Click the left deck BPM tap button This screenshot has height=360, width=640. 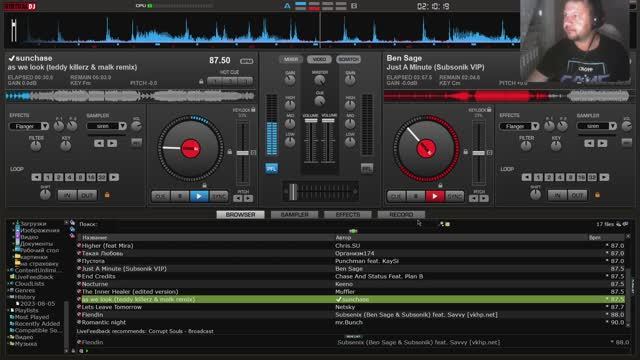[x=246, y=61]
